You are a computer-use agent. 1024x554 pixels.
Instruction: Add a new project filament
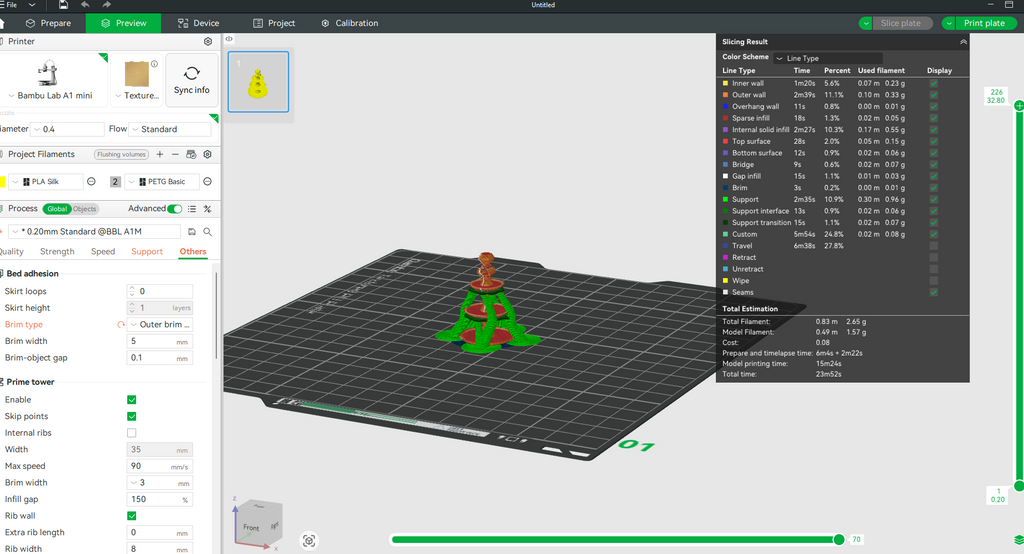[160, 155]
